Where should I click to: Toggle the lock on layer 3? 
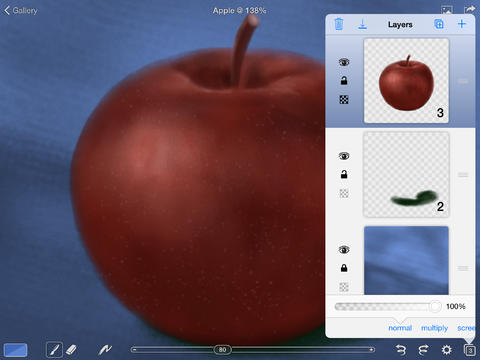pyautogui.click(x=344, y=80)
